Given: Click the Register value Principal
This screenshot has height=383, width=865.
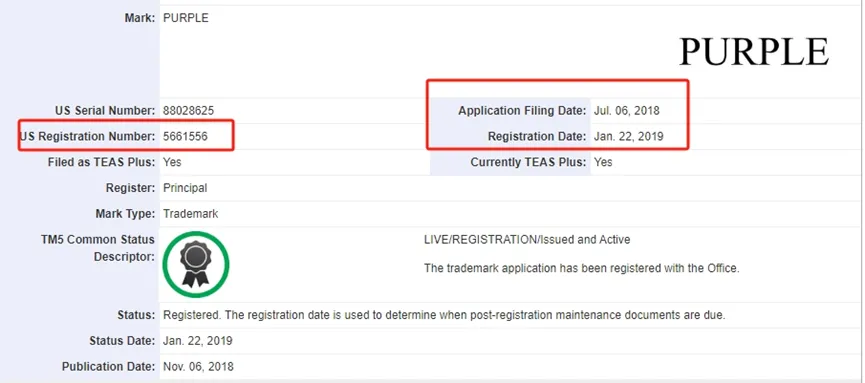Looking at the screenshot, I should pyautogui.click(x=185, y=188).
